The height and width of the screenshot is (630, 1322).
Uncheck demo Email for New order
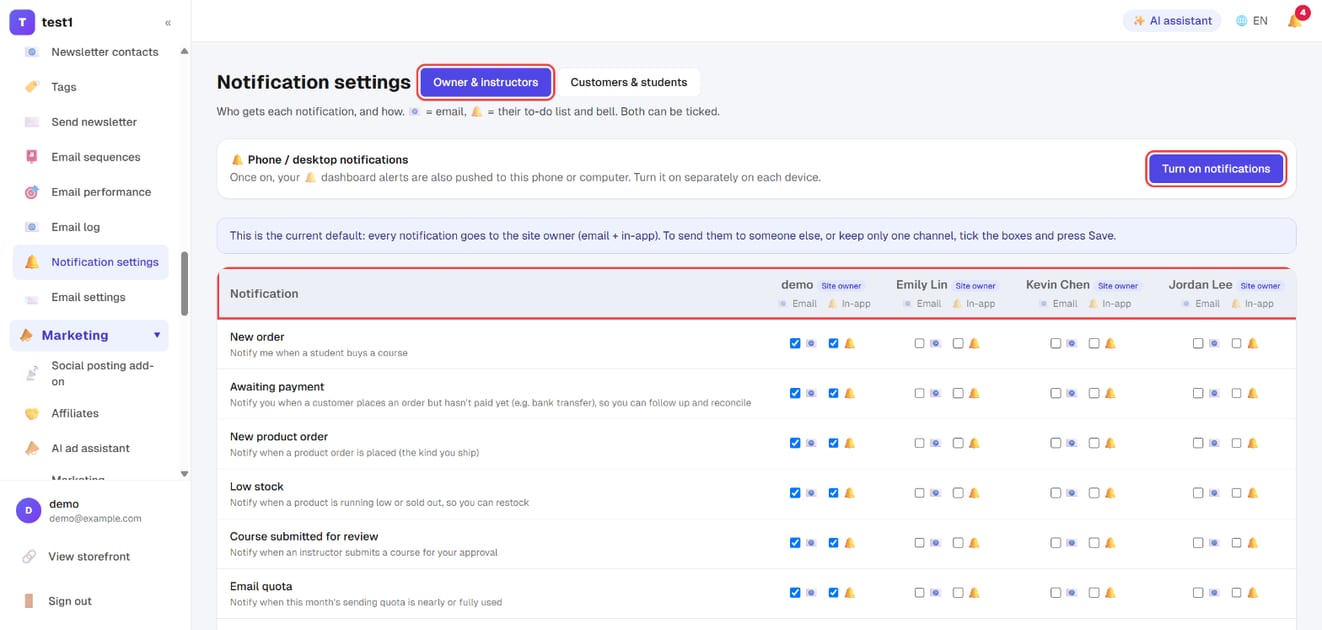795,343
